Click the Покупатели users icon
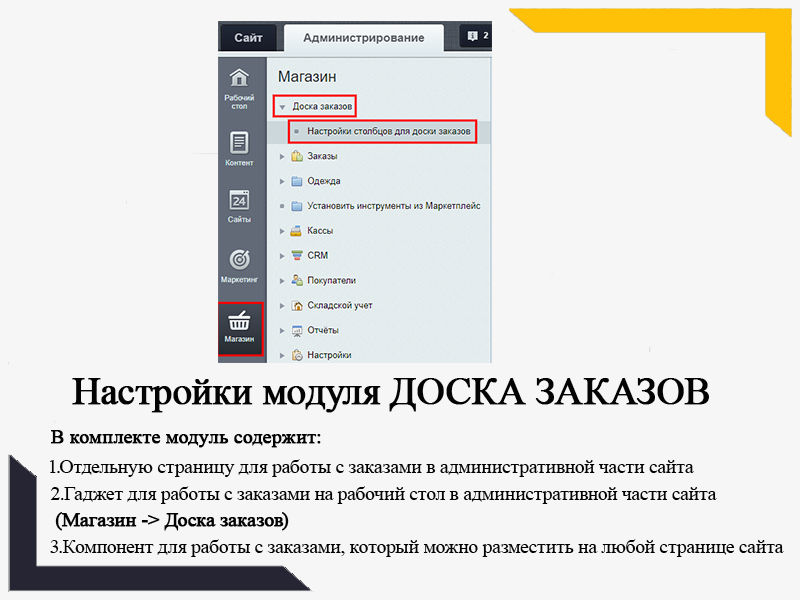Viewport: 800px width, 600px height. pyautogui.click(x=297, y=280)
